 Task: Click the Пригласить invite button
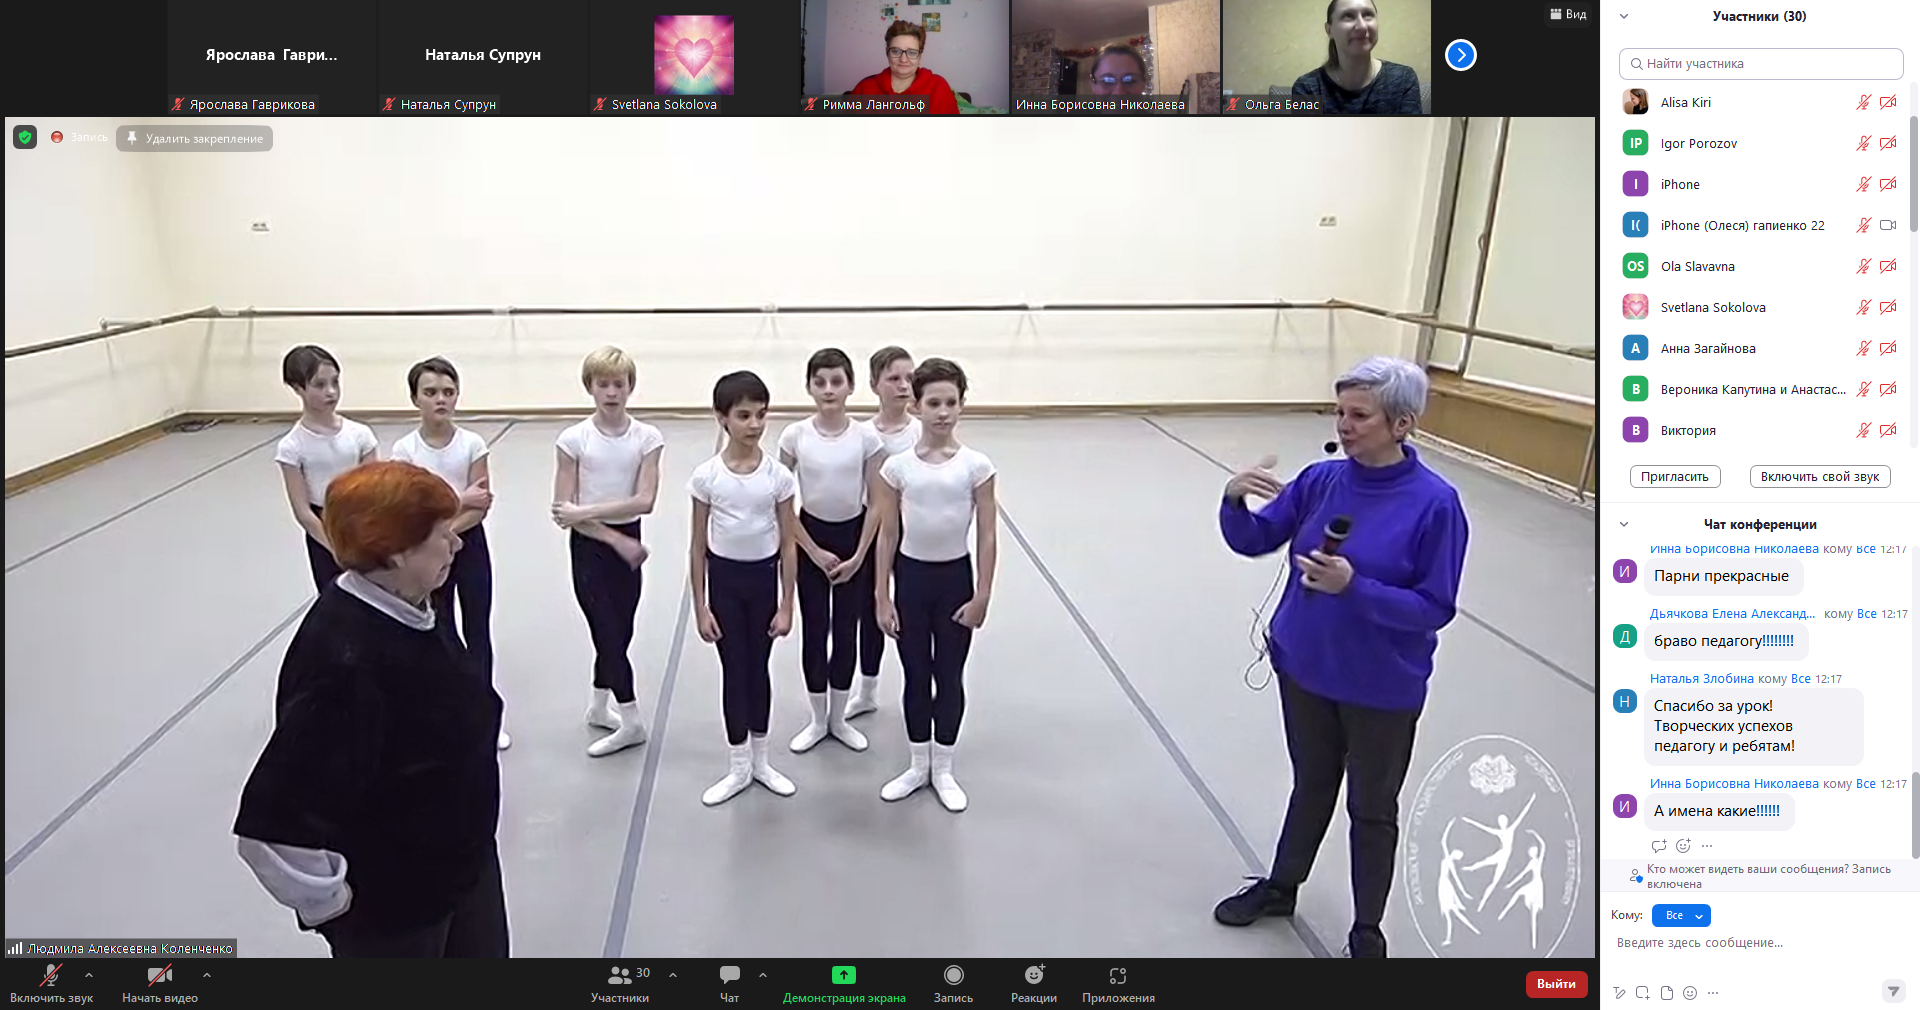1674,477
